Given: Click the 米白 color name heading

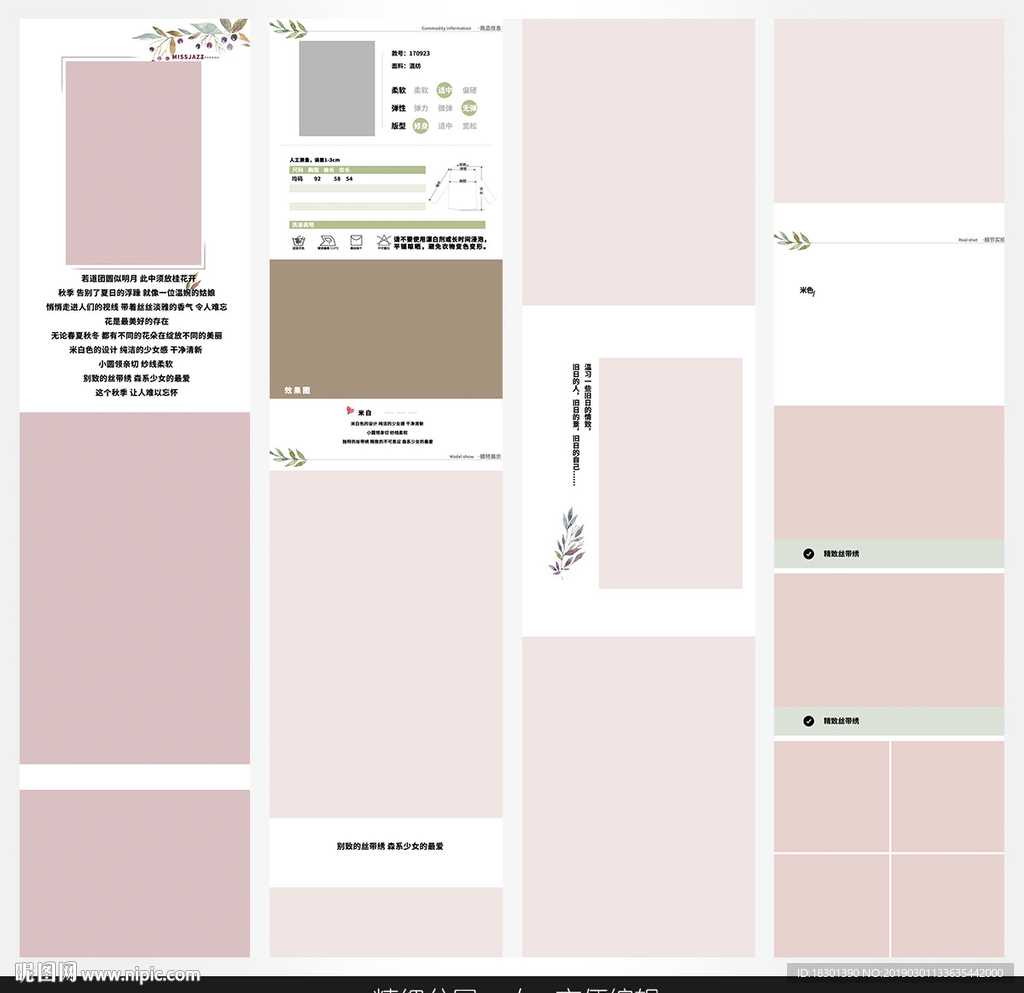Looking at the screenshot, I should [364, 413].
